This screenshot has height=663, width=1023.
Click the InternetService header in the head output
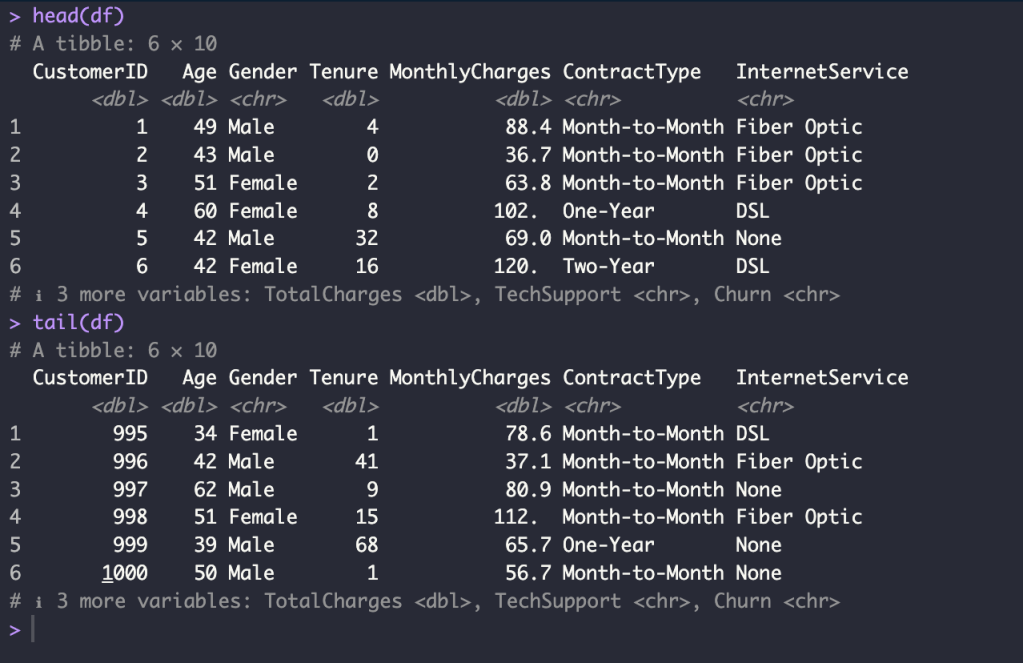[x=821, y=72]
